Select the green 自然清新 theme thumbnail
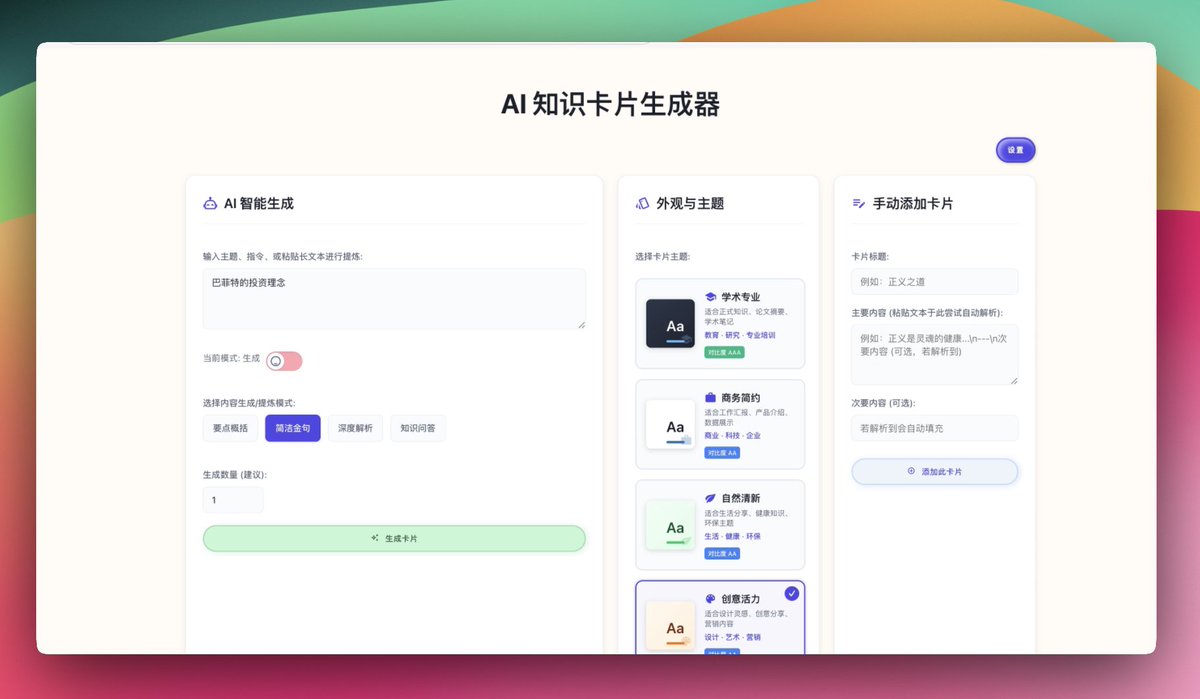The height and width of the screenshot is (699, 1200). coord(670,525)
